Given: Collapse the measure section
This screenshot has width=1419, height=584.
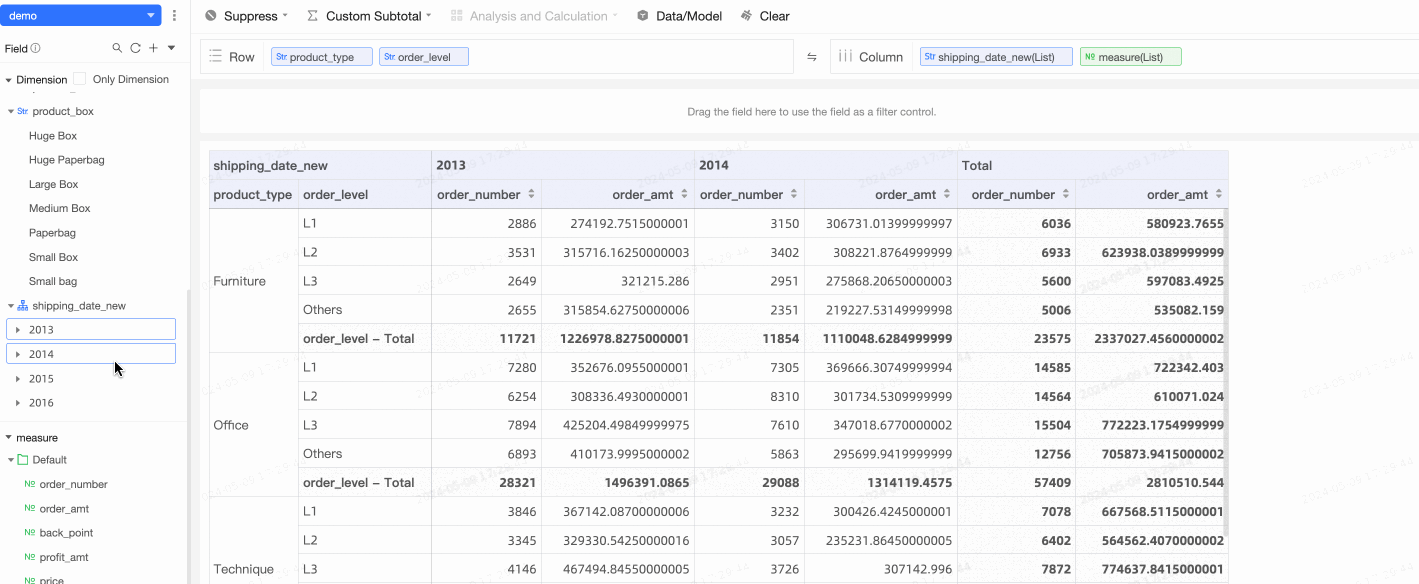Looking at the screenshot, I should pyautogui.click(x=9, y=438).
